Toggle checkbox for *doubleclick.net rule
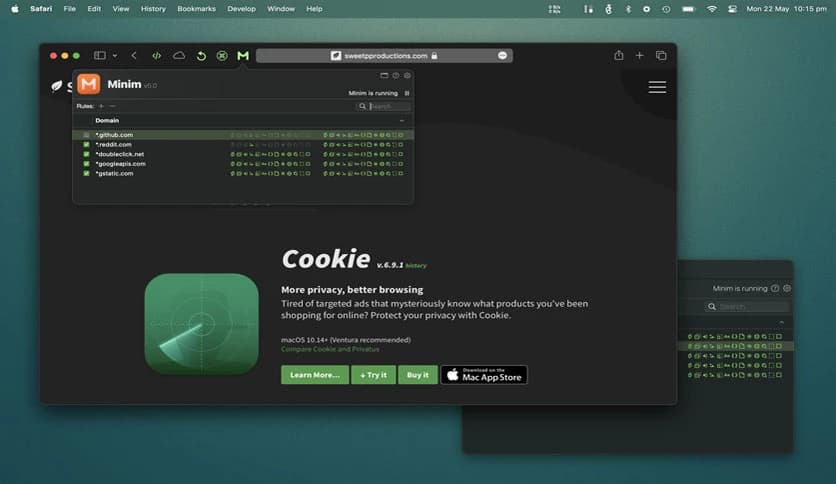Viewport: 836px width, 484px height. pos(86,154)
